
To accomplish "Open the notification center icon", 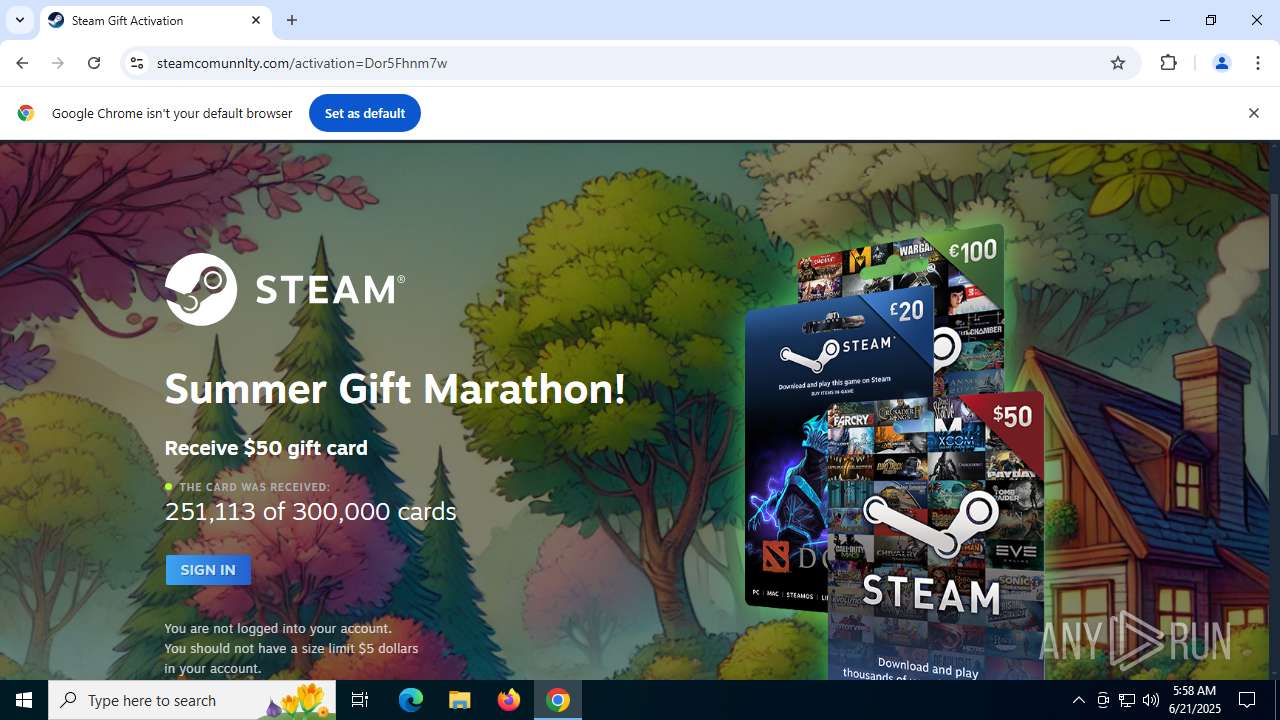I will pyautogui.click(x=1247, y=700).
